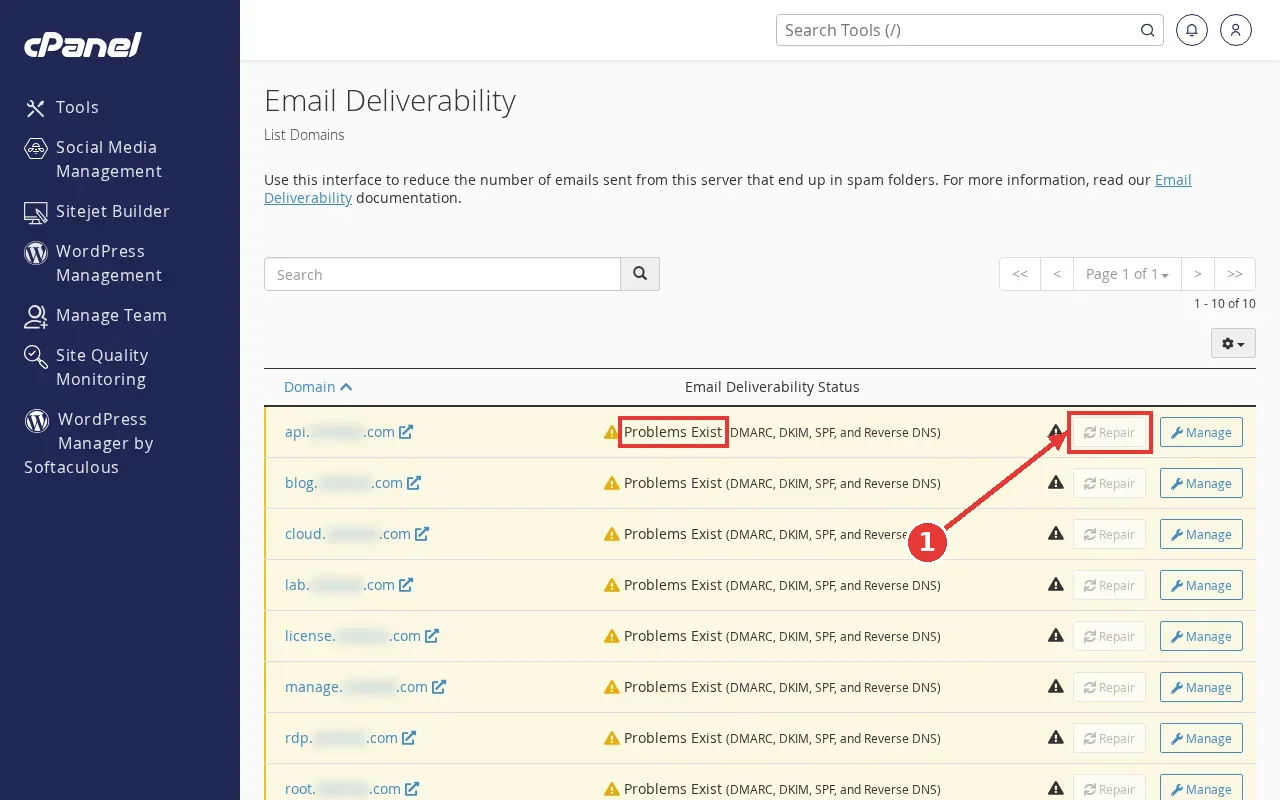The image size is (1280, 800).
Task: Open the rdp domain link
Action: (x=350, y=738)
